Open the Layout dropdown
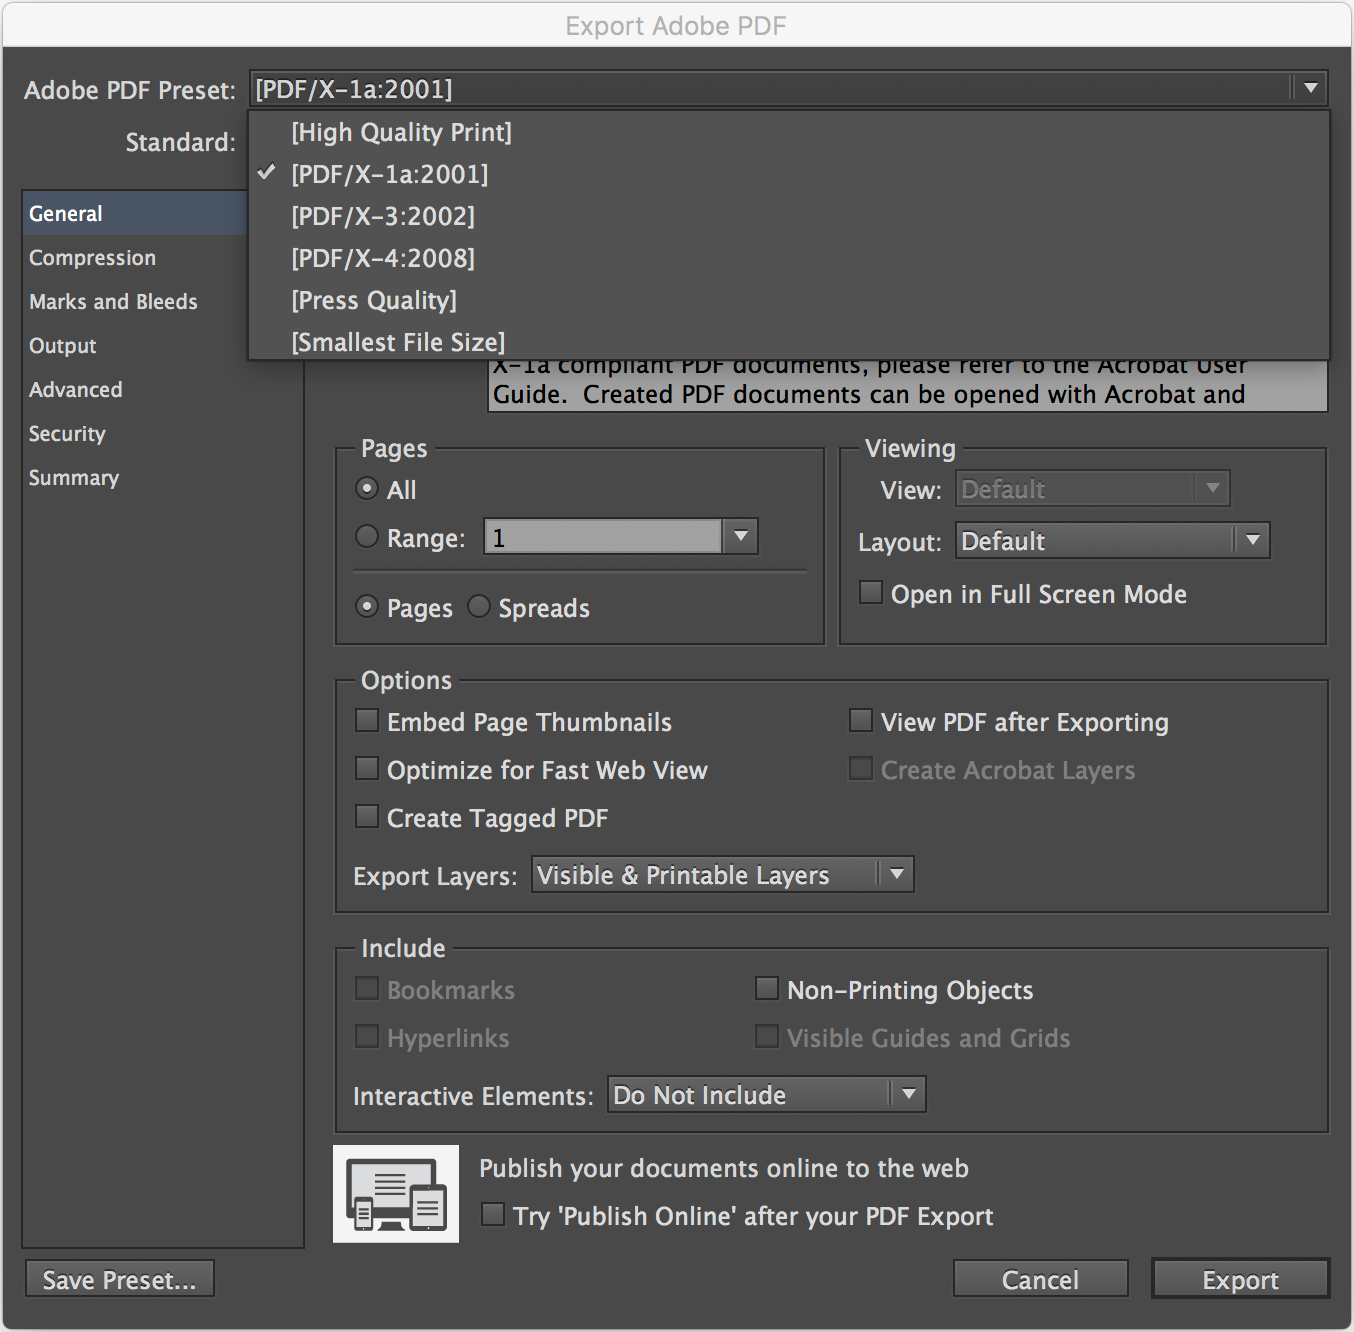The width and height of the screenshot is (1354, 1332). click(x=1113, y=541)
